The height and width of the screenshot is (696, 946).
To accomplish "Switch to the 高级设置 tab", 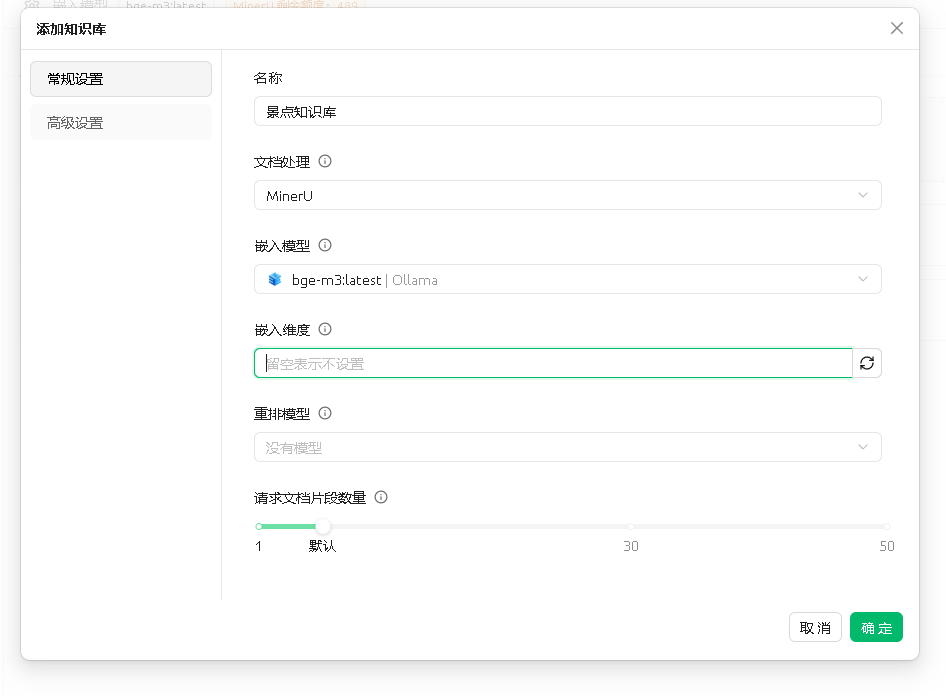I will click(x=121, y=122).
